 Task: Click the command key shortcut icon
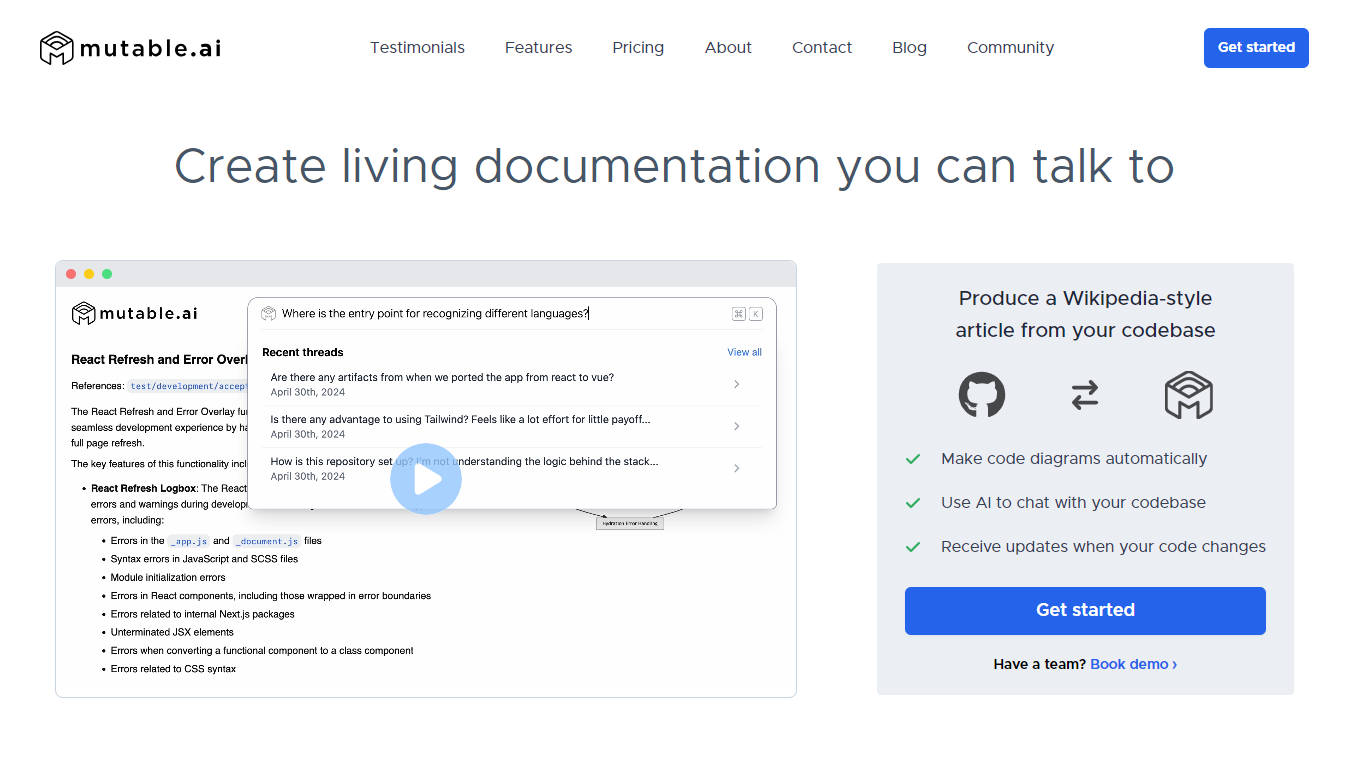coord(739,314)
